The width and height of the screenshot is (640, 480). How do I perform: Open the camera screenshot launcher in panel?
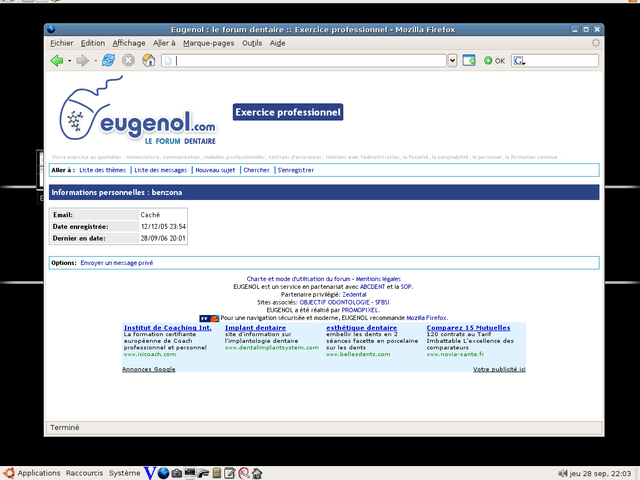click(176, 473)
